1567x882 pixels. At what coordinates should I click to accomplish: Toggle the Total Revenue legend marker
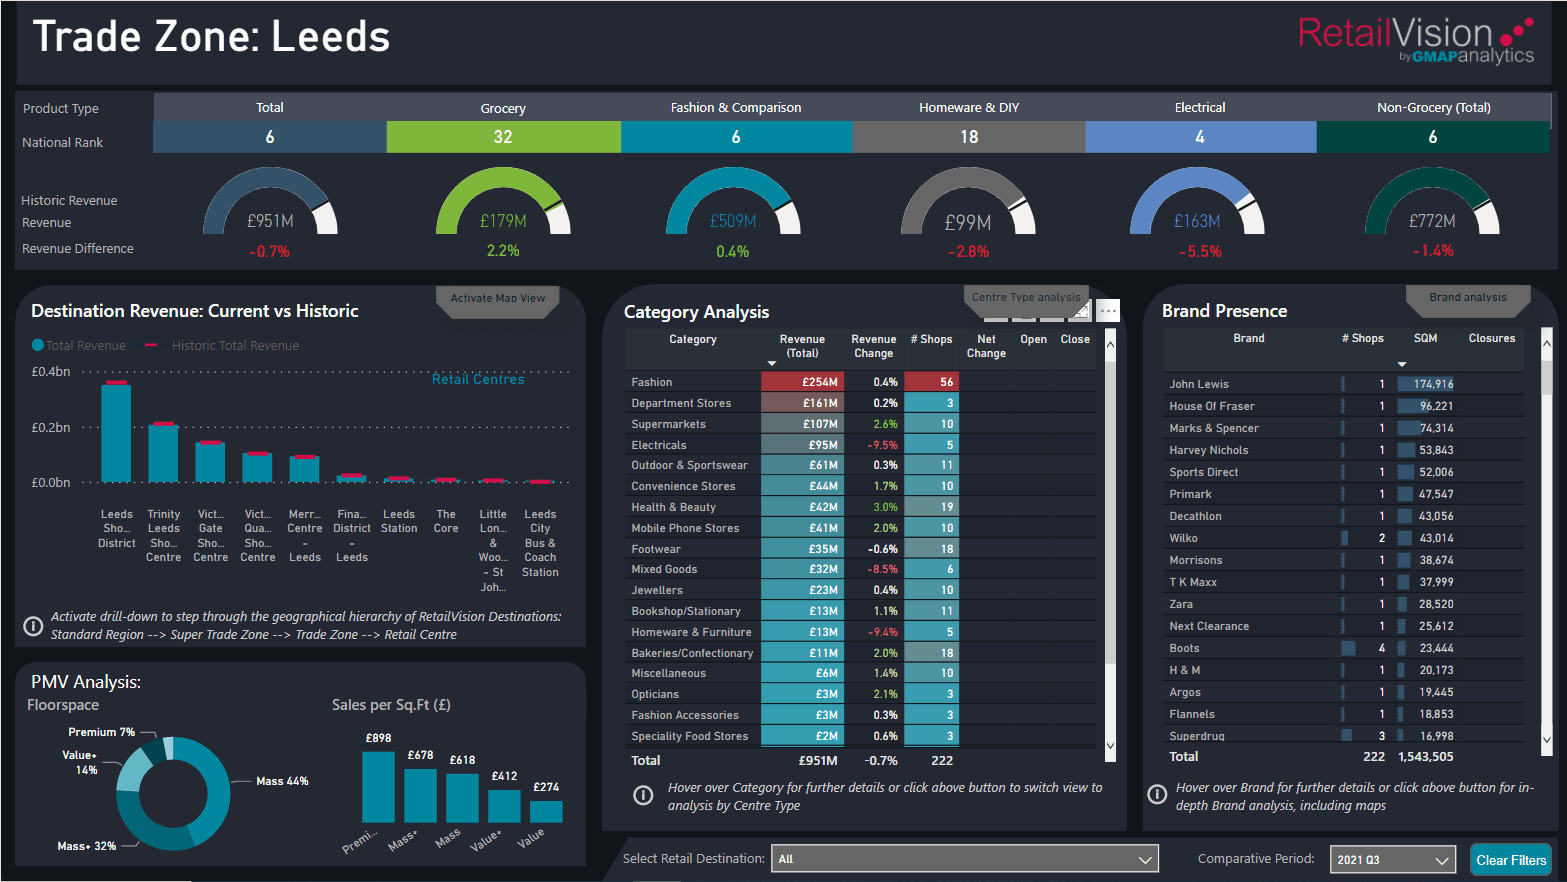pos(38,345)
